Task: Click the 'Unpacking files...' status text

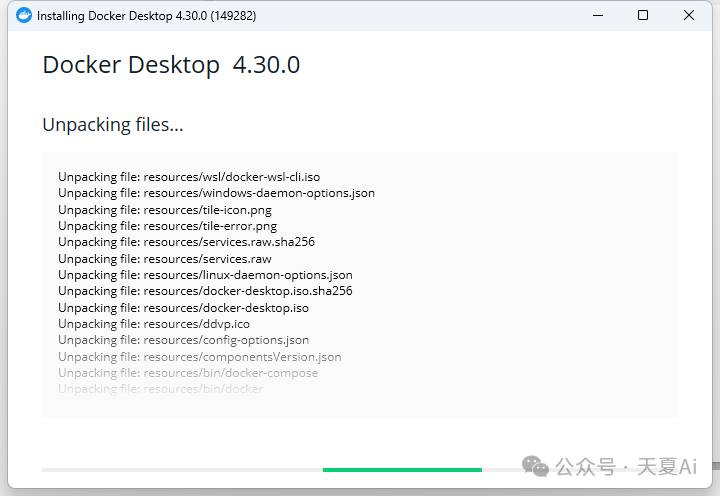Action: coord(113,125)
